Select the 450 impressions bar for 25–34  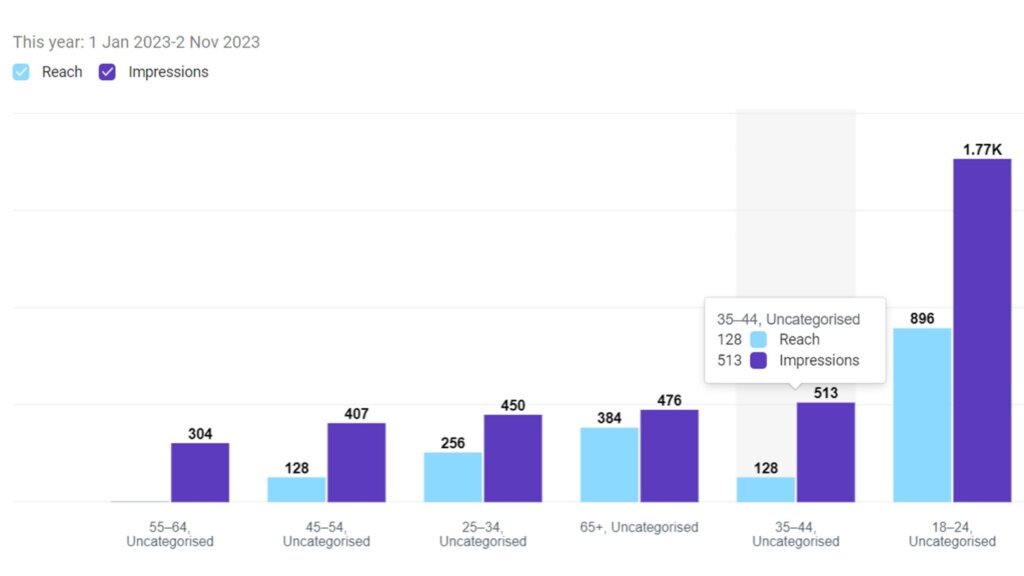tap(513, 458)
